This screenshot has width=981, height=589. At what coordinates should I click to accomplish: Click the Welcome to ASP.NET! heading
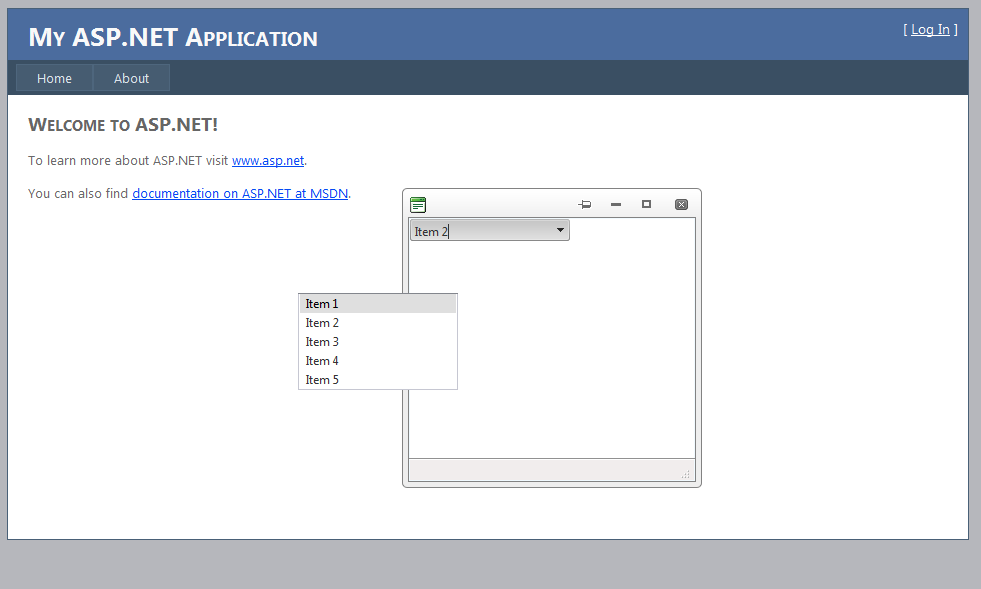[123, 125]
